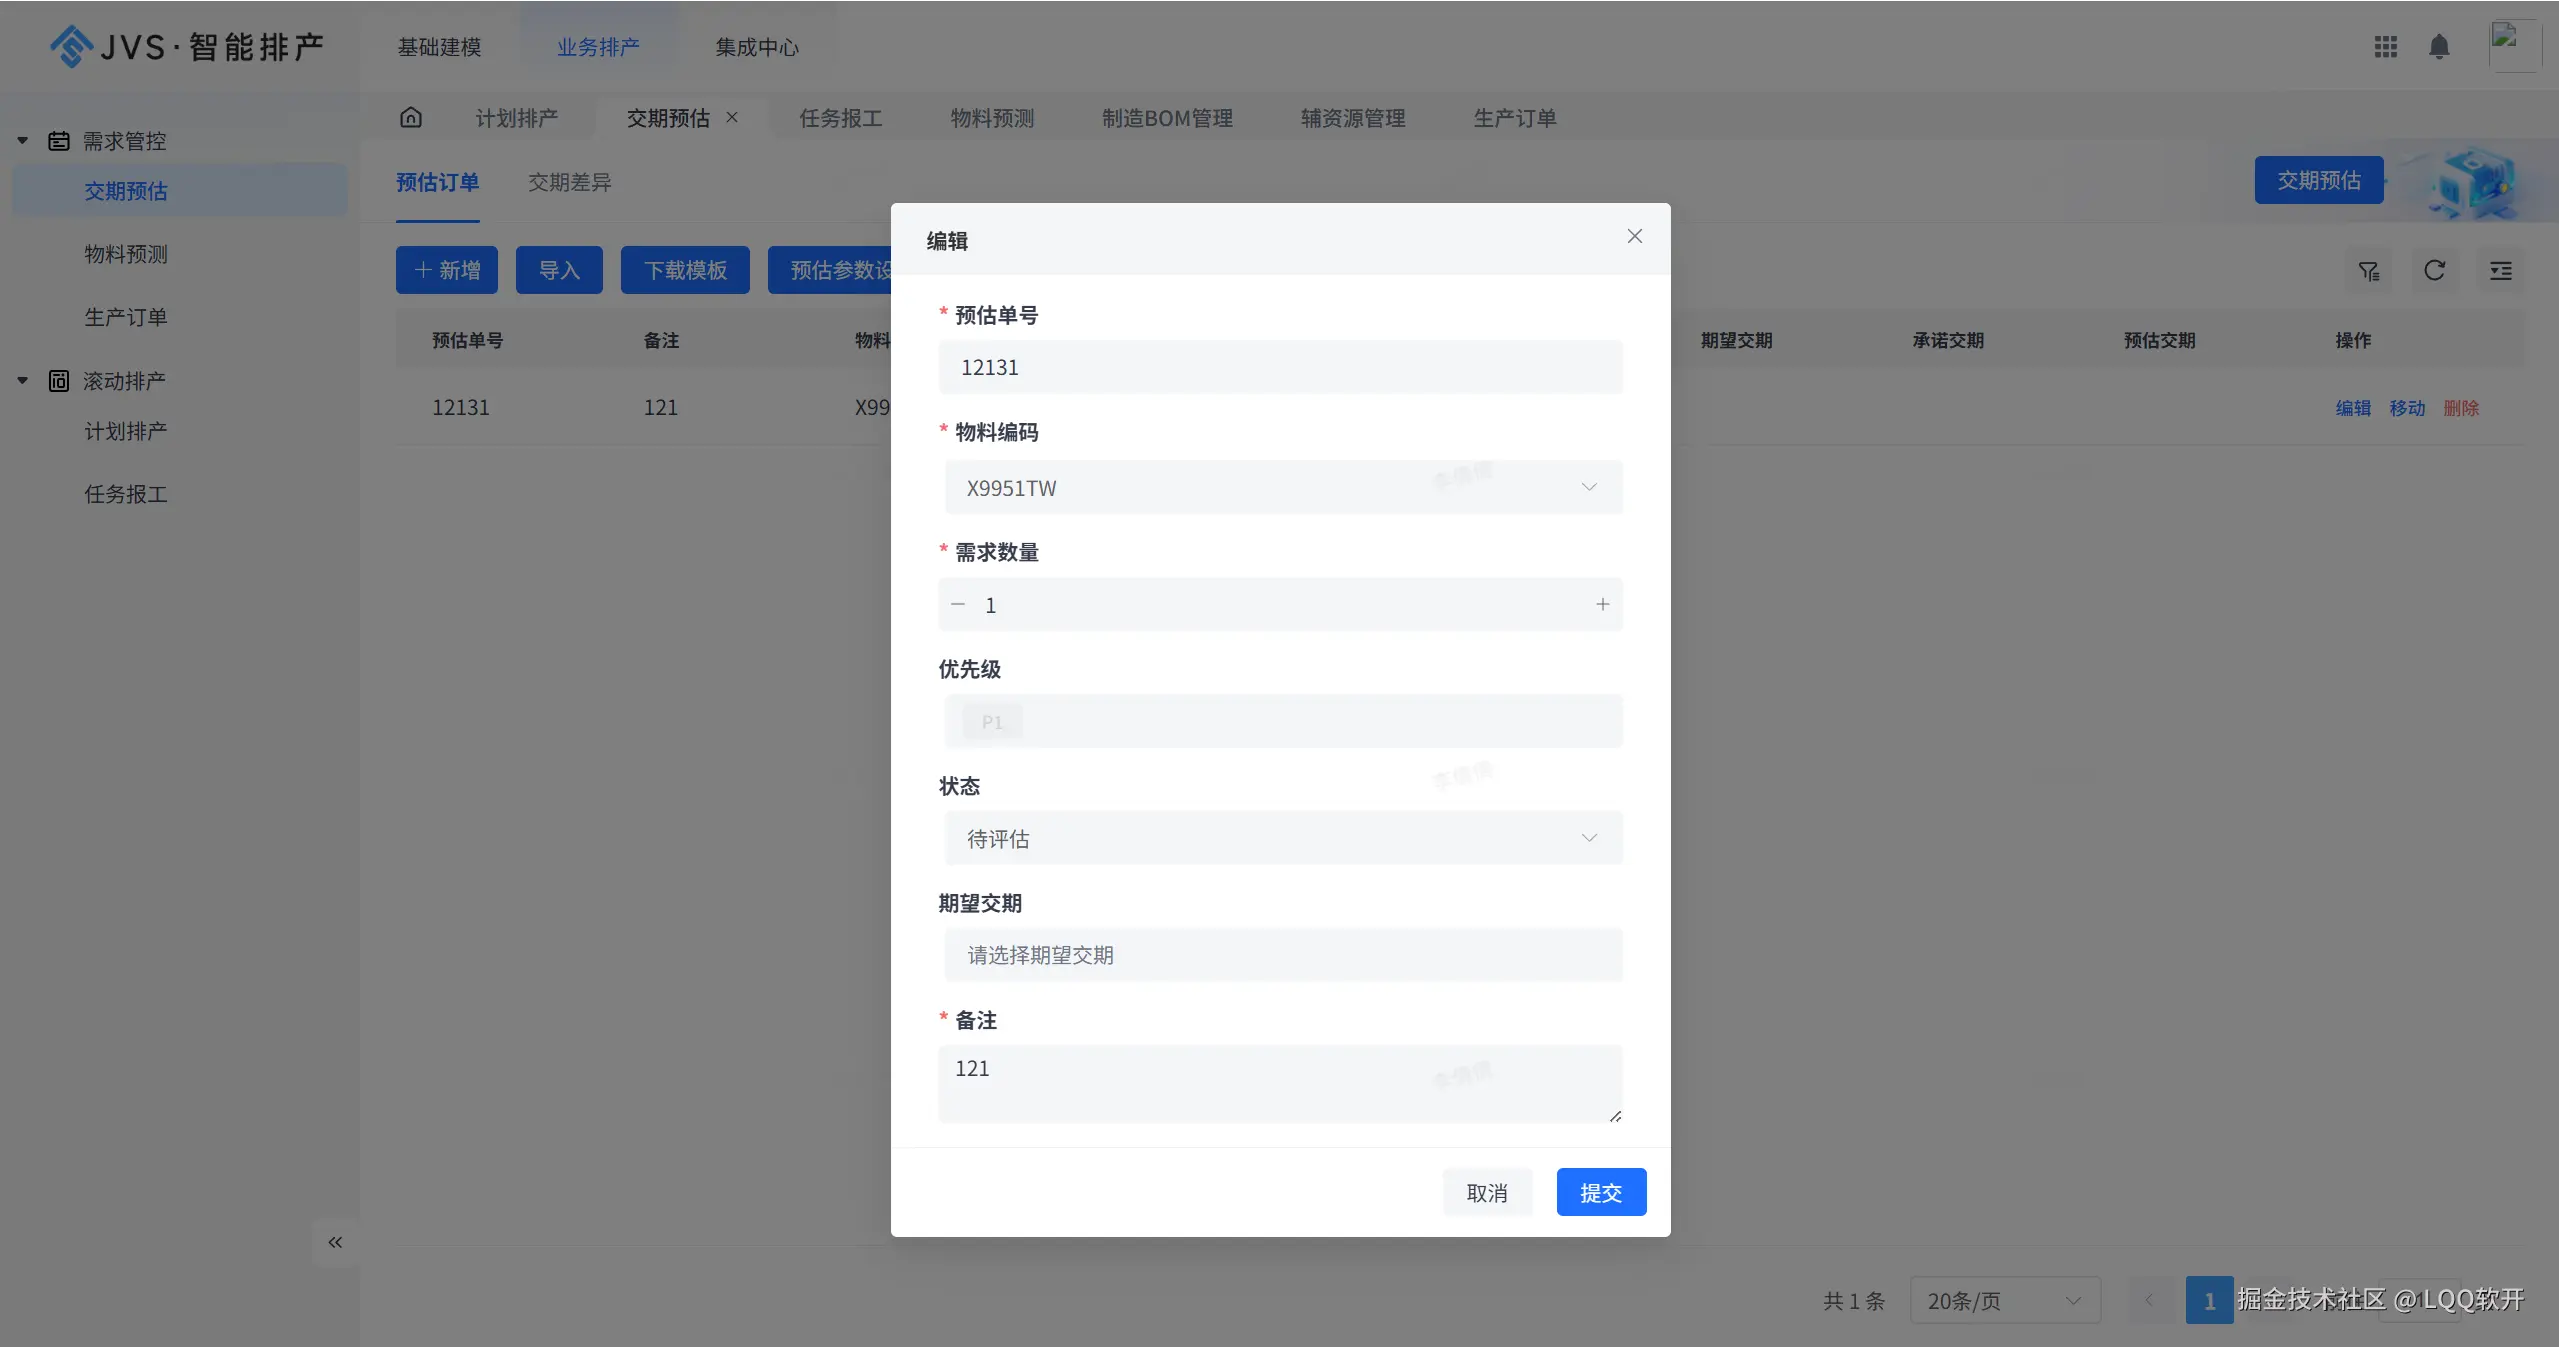Click the notification bell icon

pyautogui.click(x=2438, y=46)
